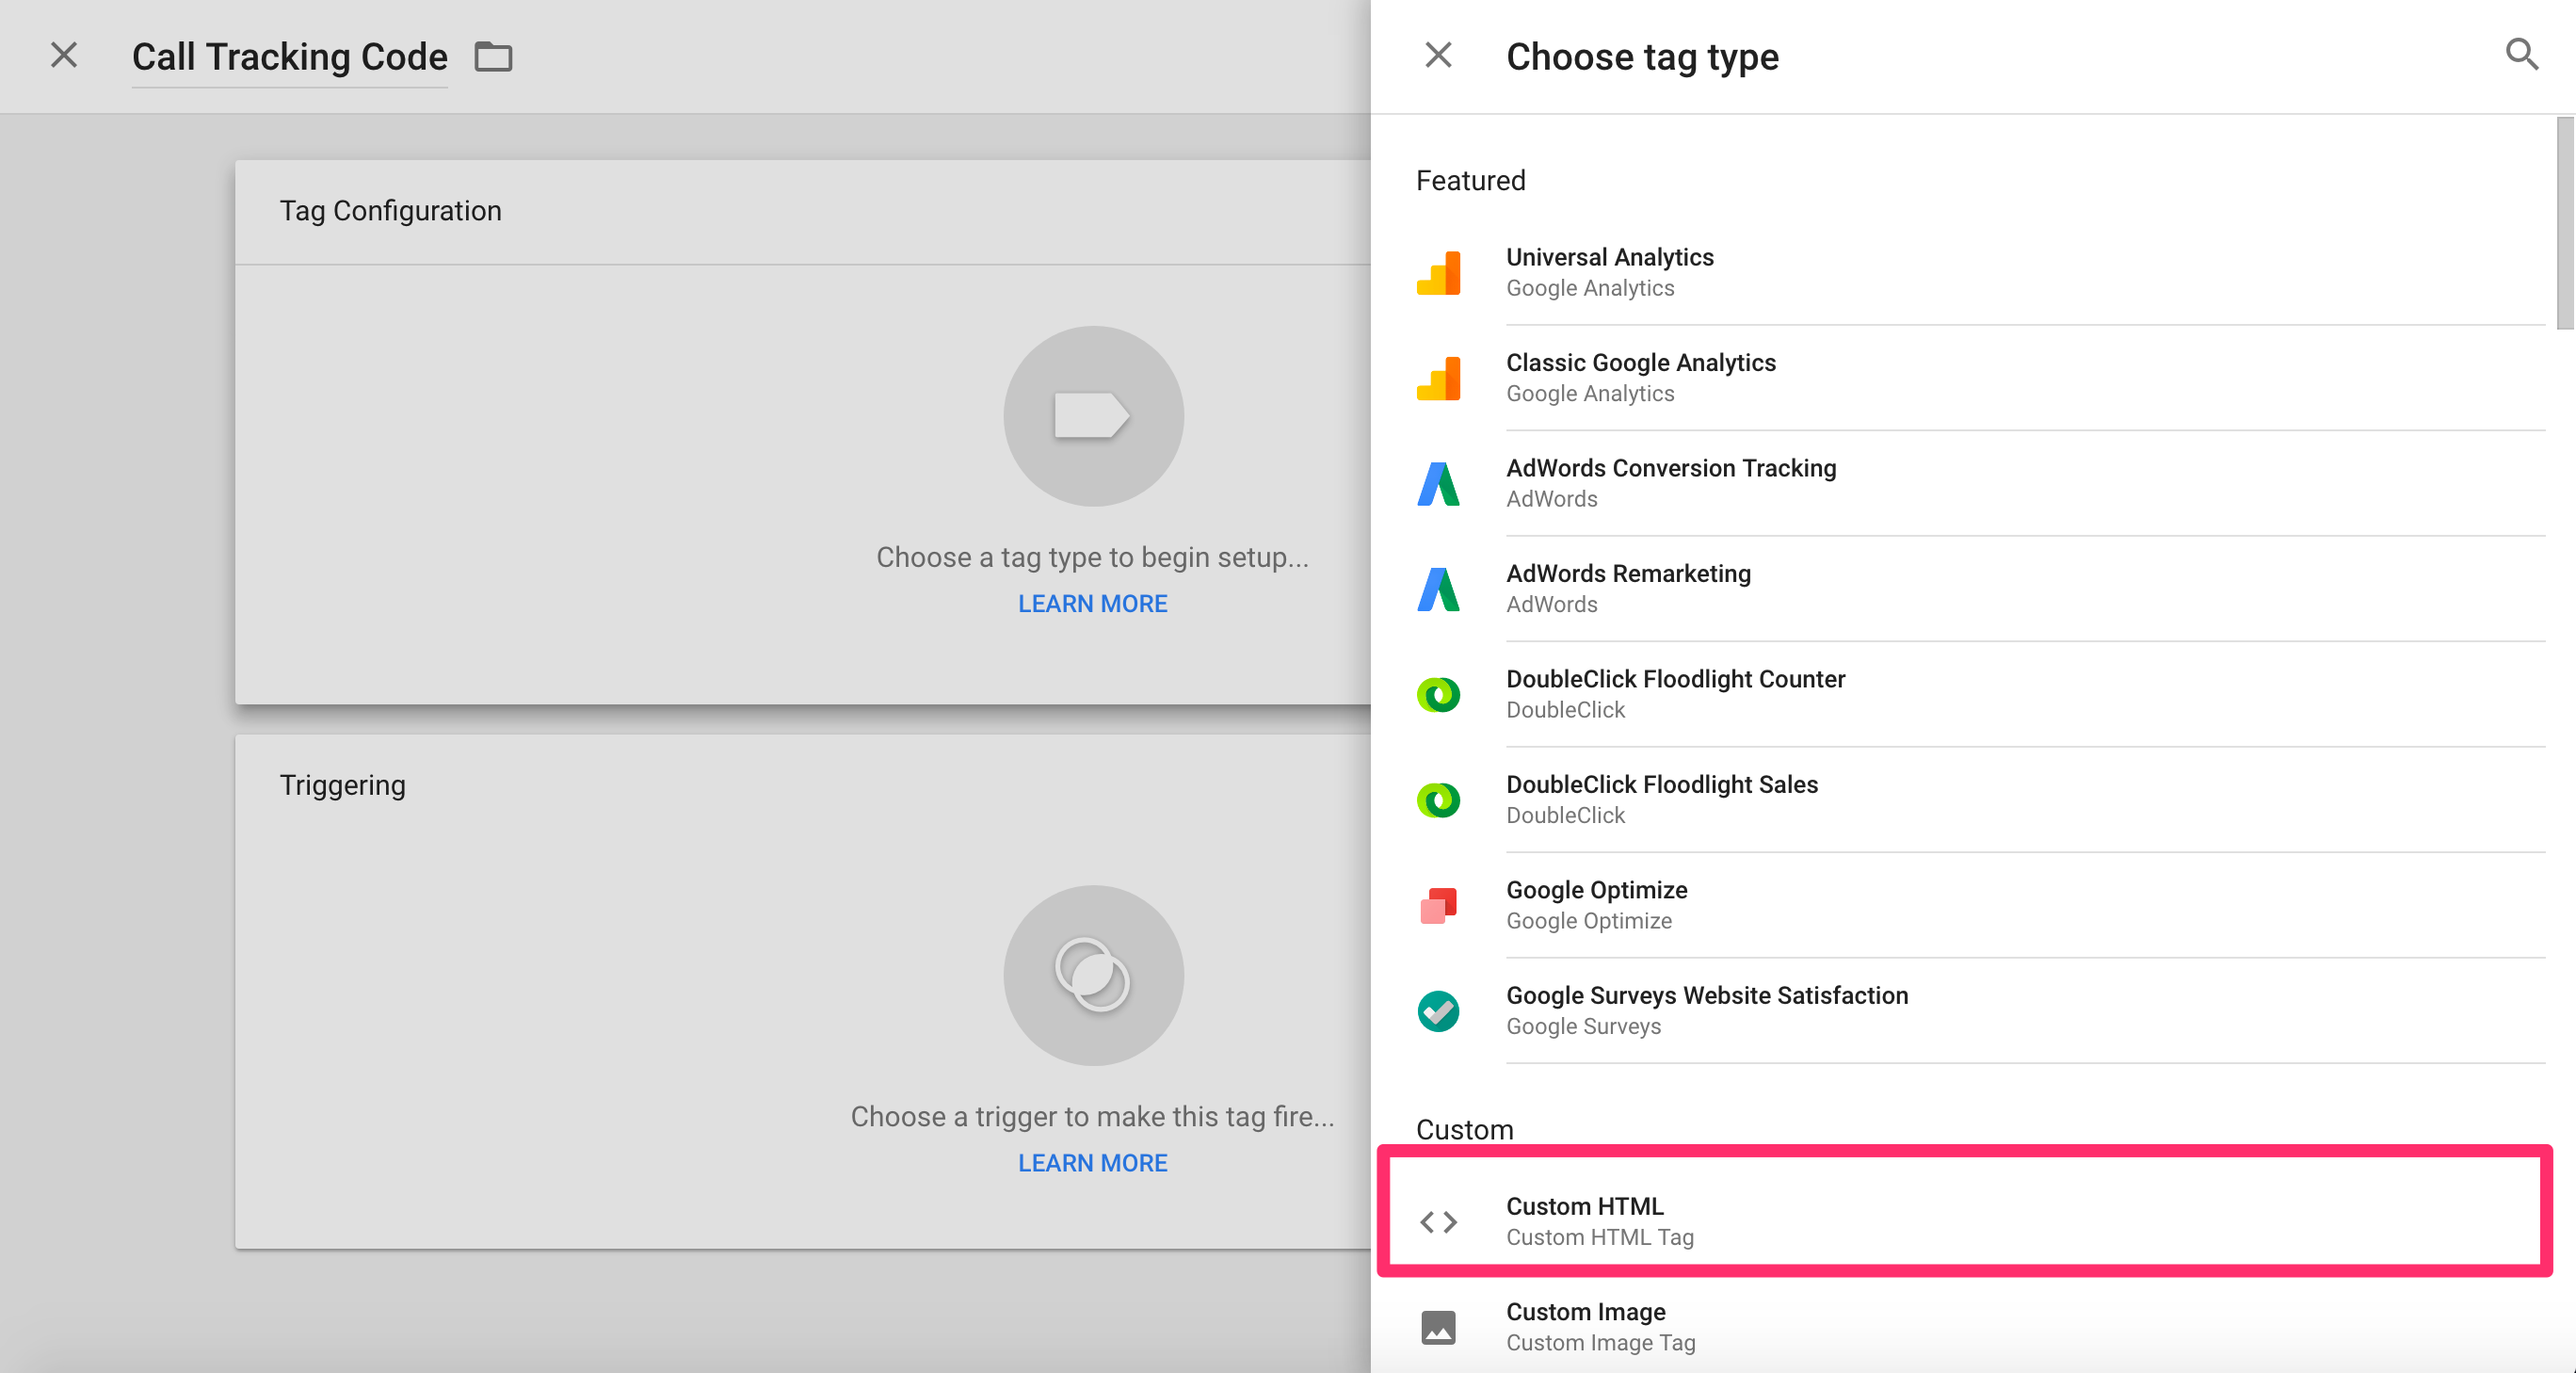Click the folder icon beside tag name
This screenshot has height=1373, width=2576.
493,57
